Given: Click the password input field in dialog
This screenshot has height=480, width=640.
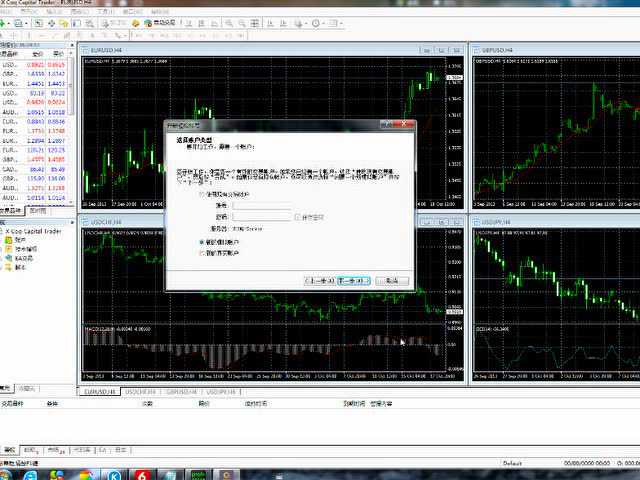Looking at the screenshot, I should [x=262, y=217].
